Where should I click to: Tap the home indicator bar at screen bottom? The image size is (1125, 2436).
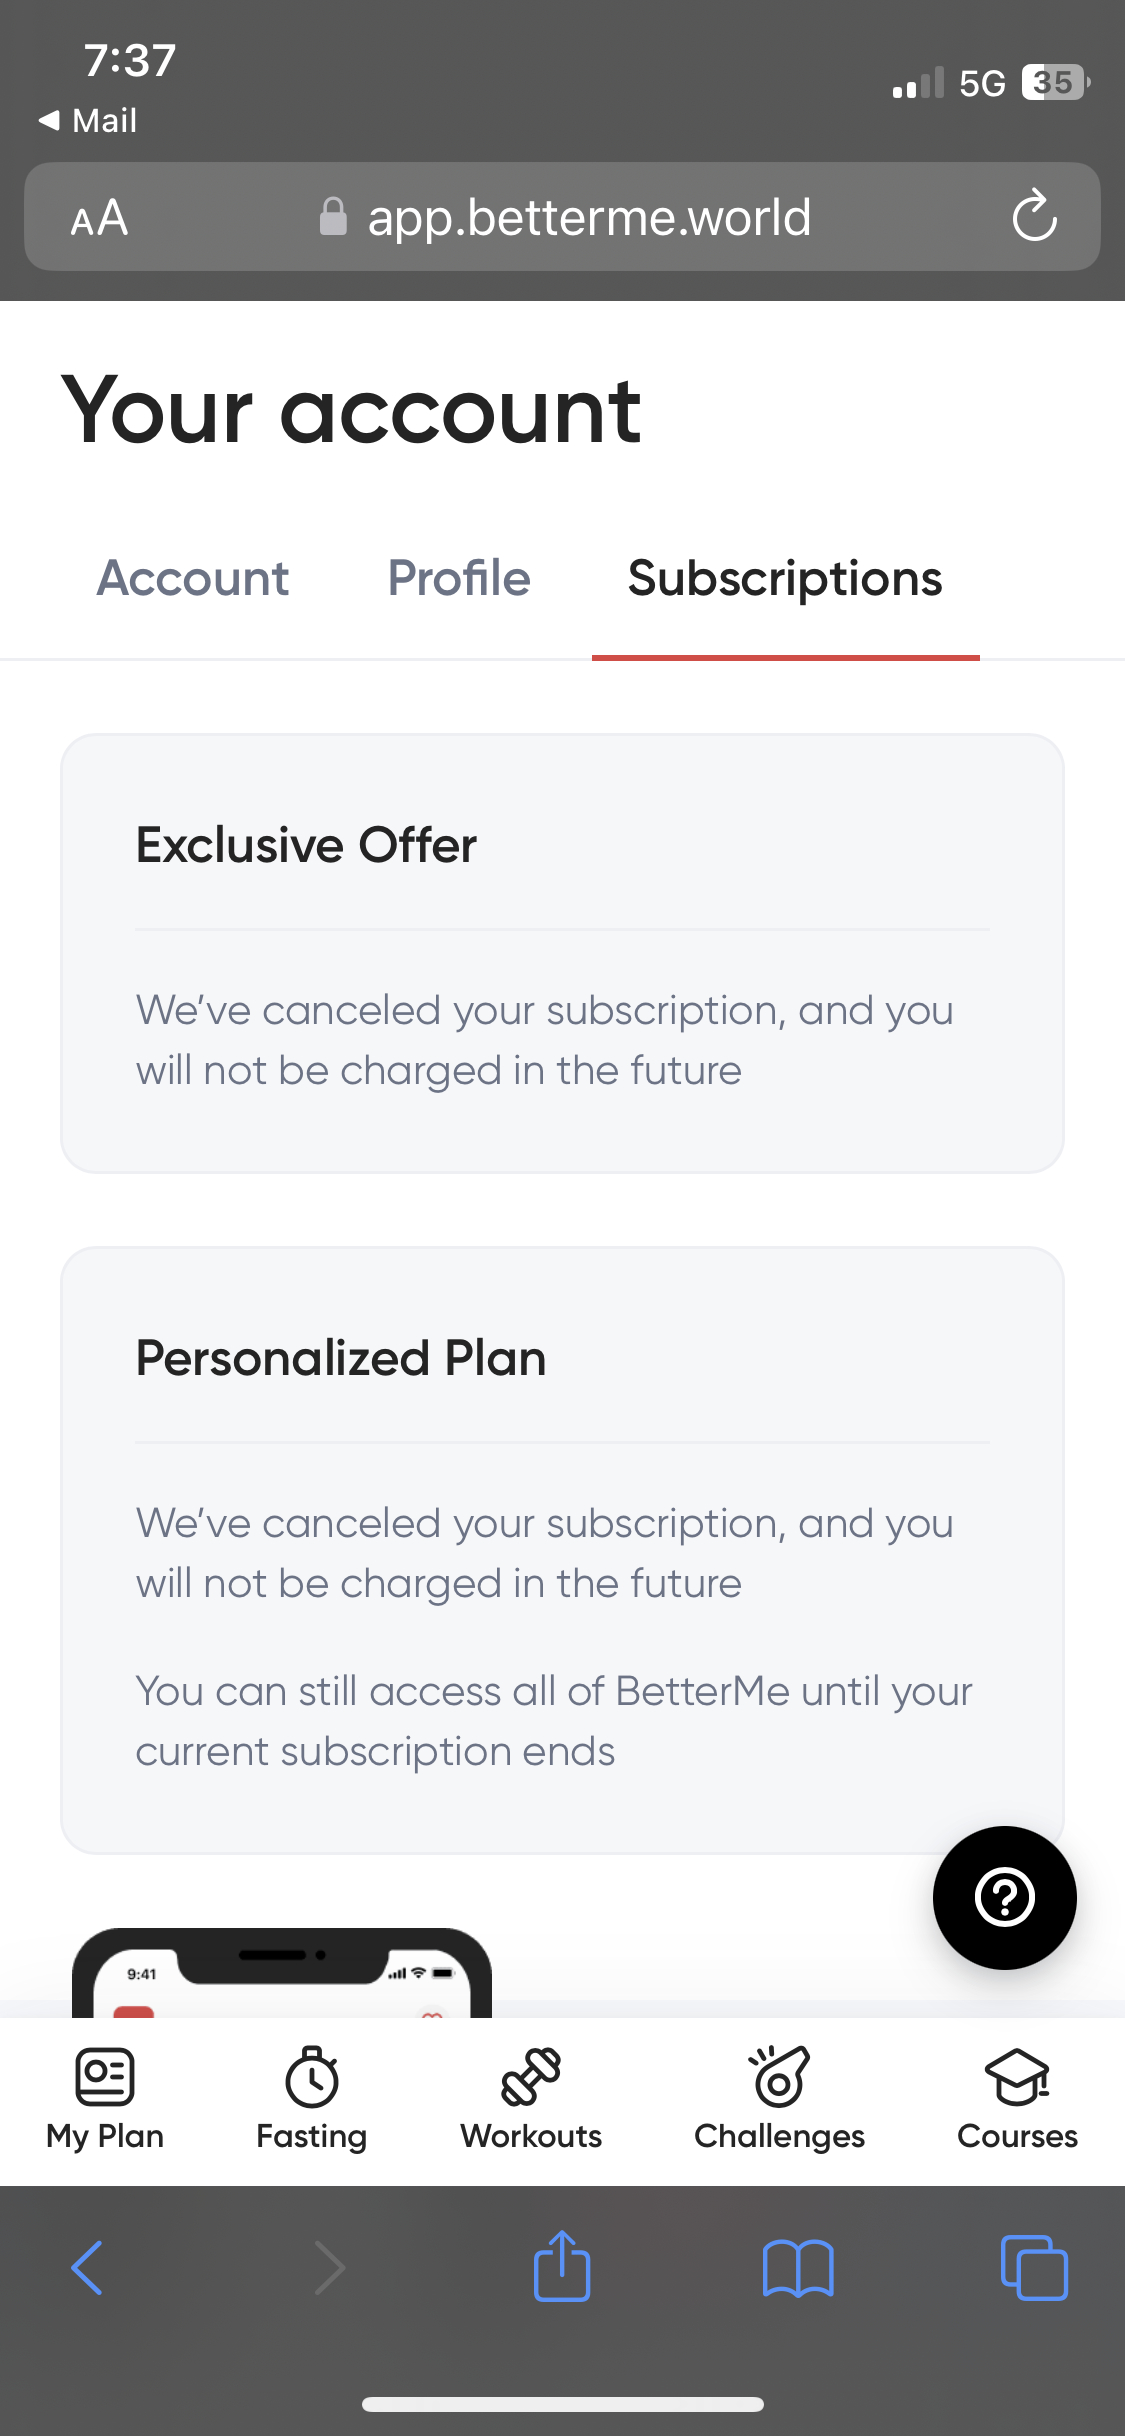(562, 2404)
